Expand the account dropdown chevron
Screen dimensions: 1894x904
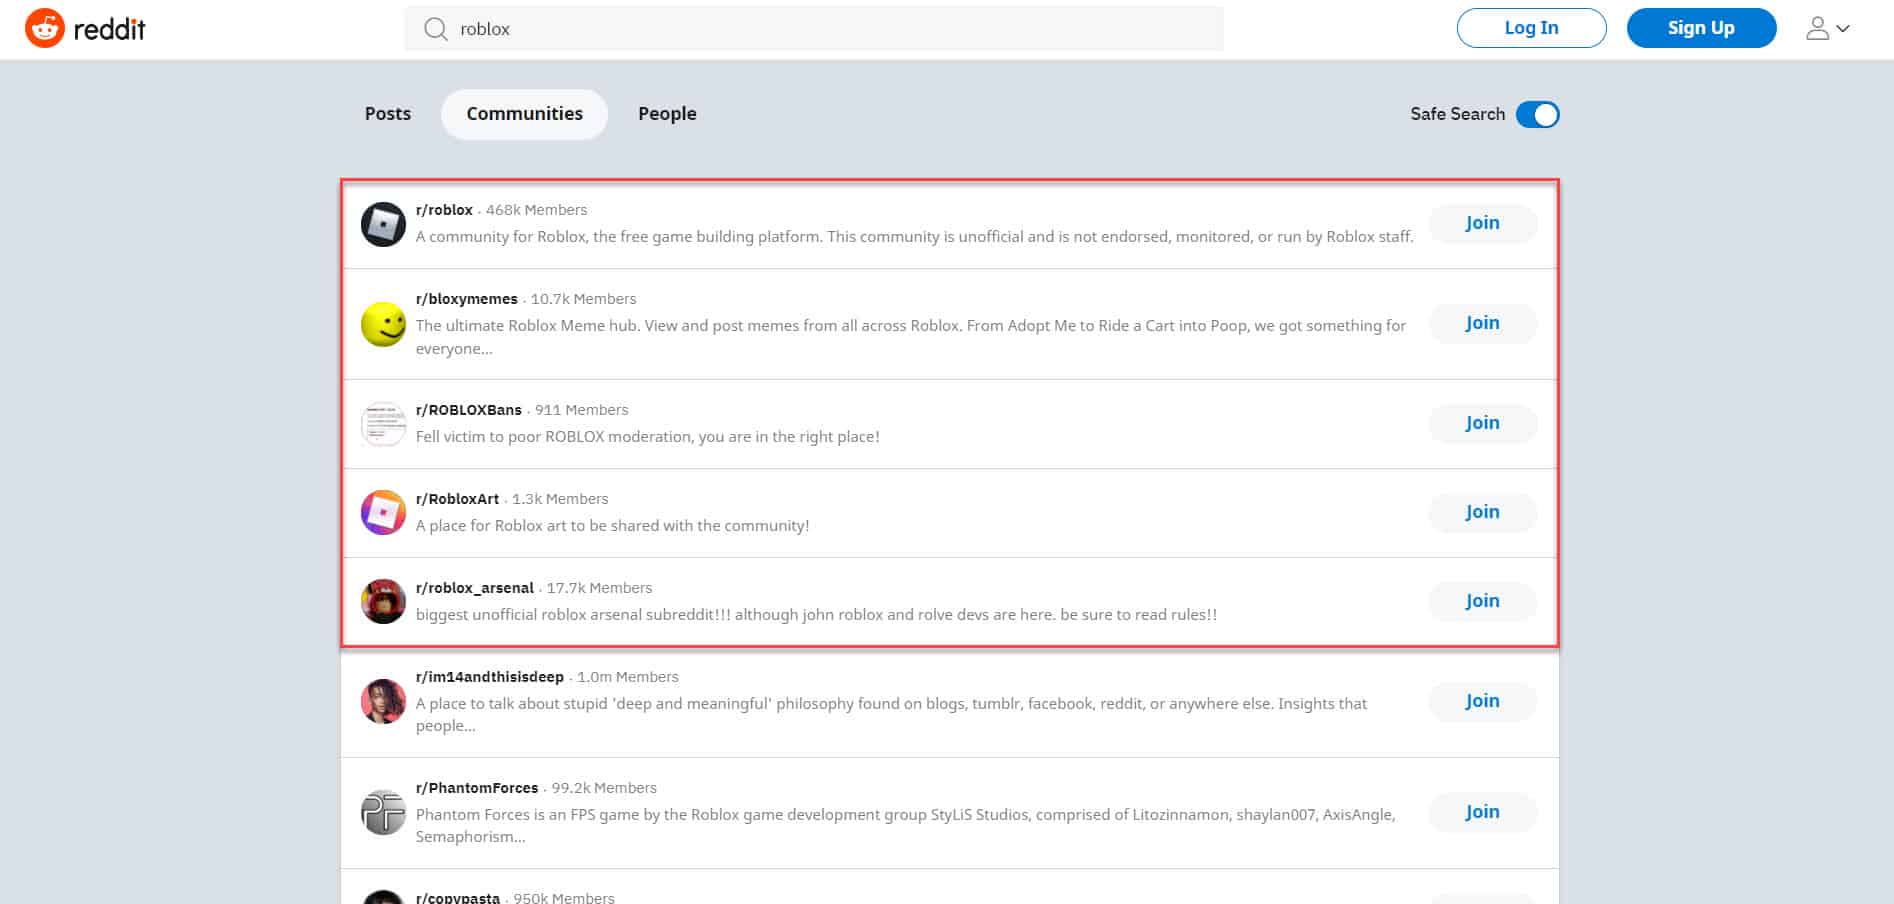pos(1845,29)
